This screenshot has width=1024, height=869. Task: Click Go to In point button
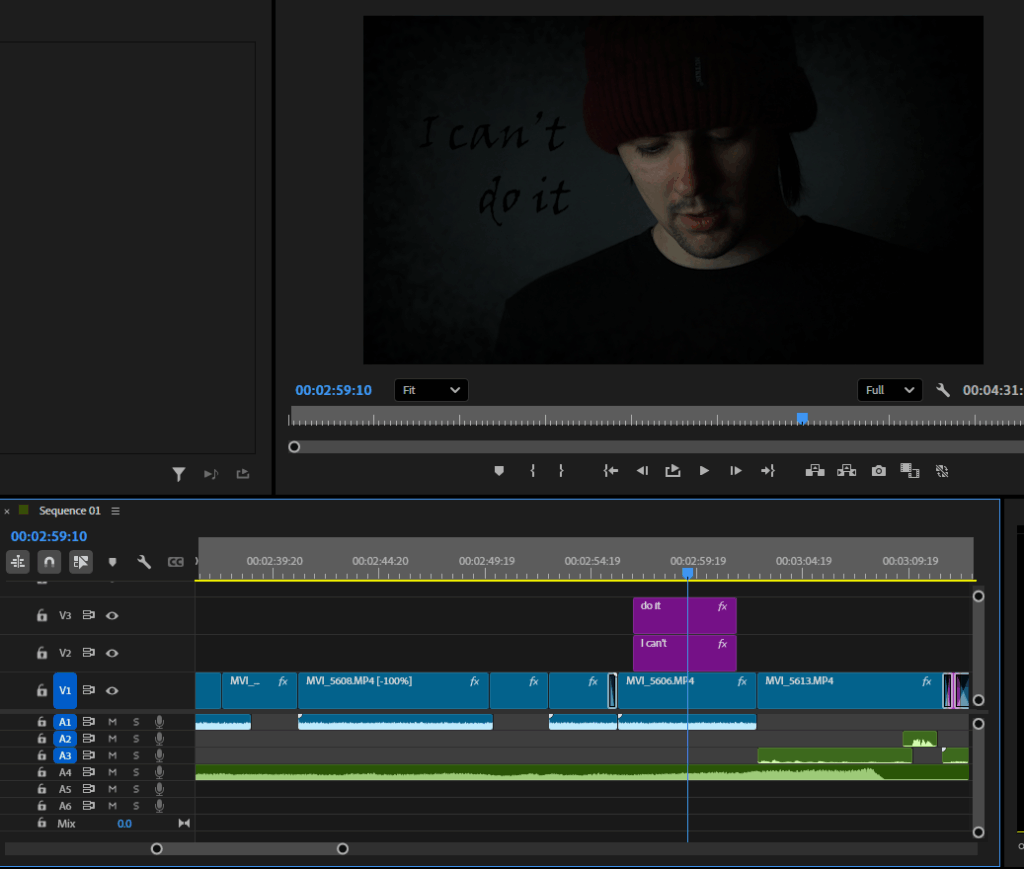pyautogui.click(x=610, y=470)
